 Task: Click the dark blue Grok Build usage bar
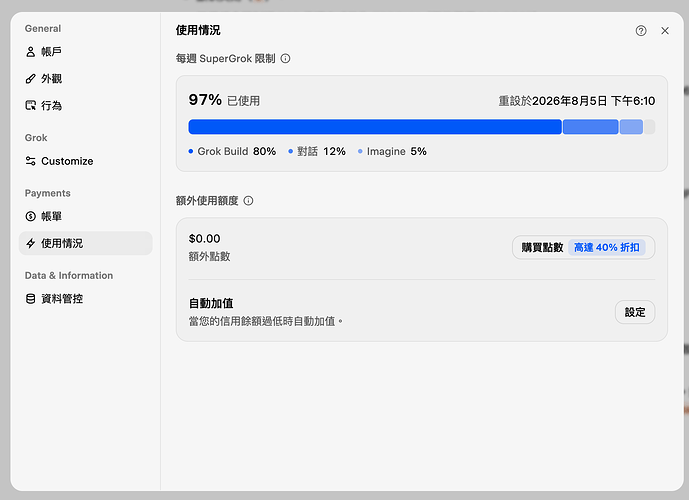[375, 127]
